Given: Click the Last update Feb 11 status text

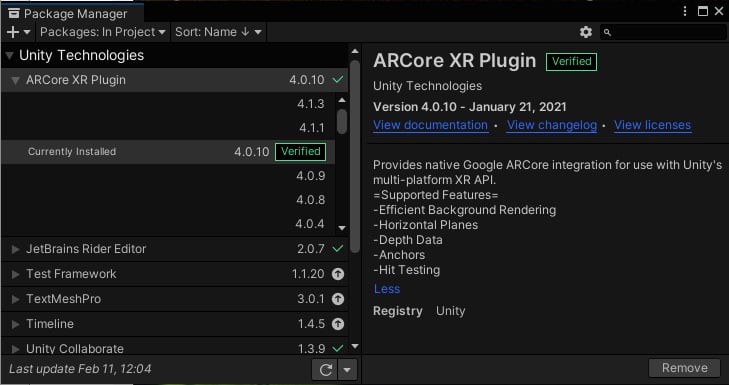Looking at the screenshot, I should (x=80, y=369).
